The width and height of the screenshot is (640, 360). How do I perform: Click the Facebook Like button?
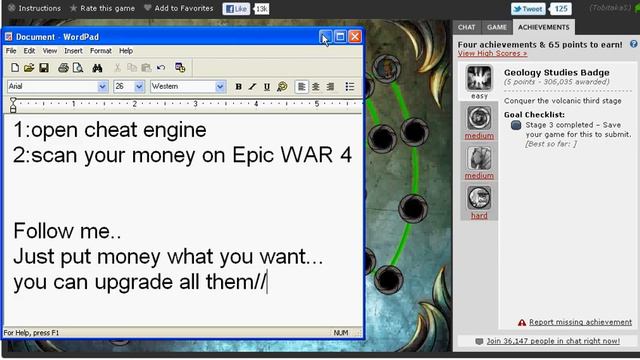236,9
